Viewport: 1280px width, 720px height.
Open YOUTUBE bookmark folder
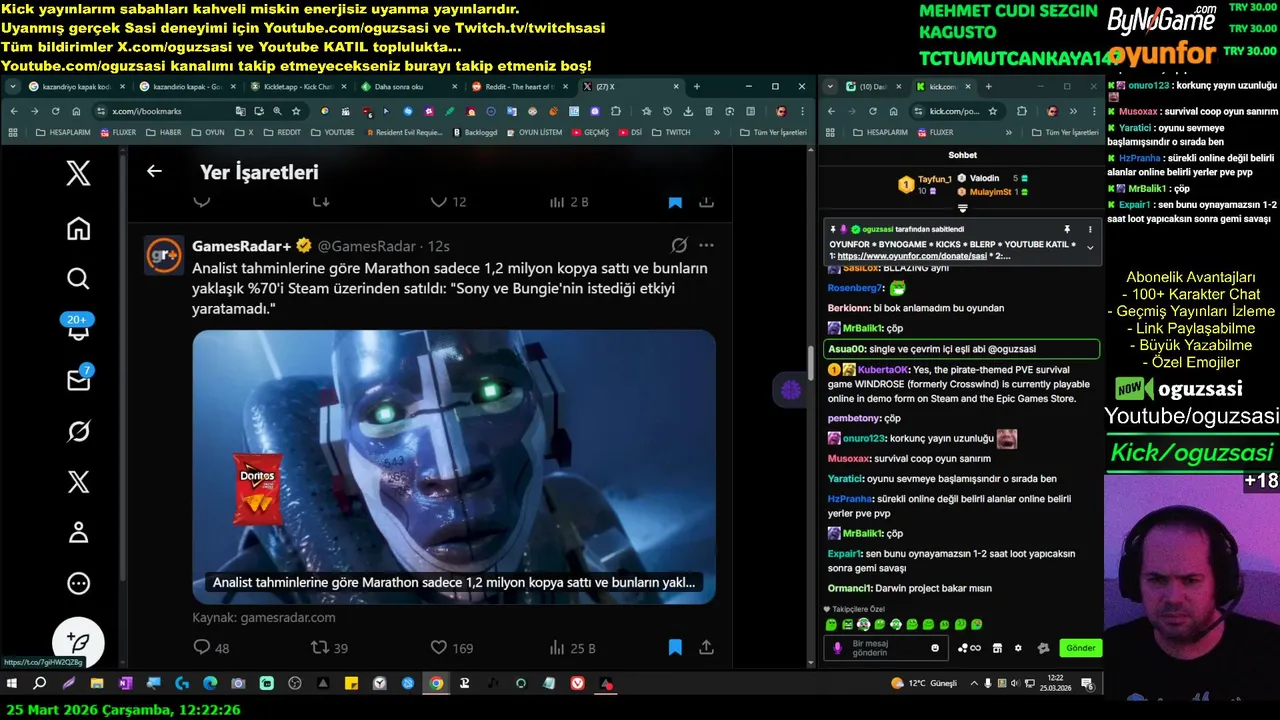pos(332,132)
